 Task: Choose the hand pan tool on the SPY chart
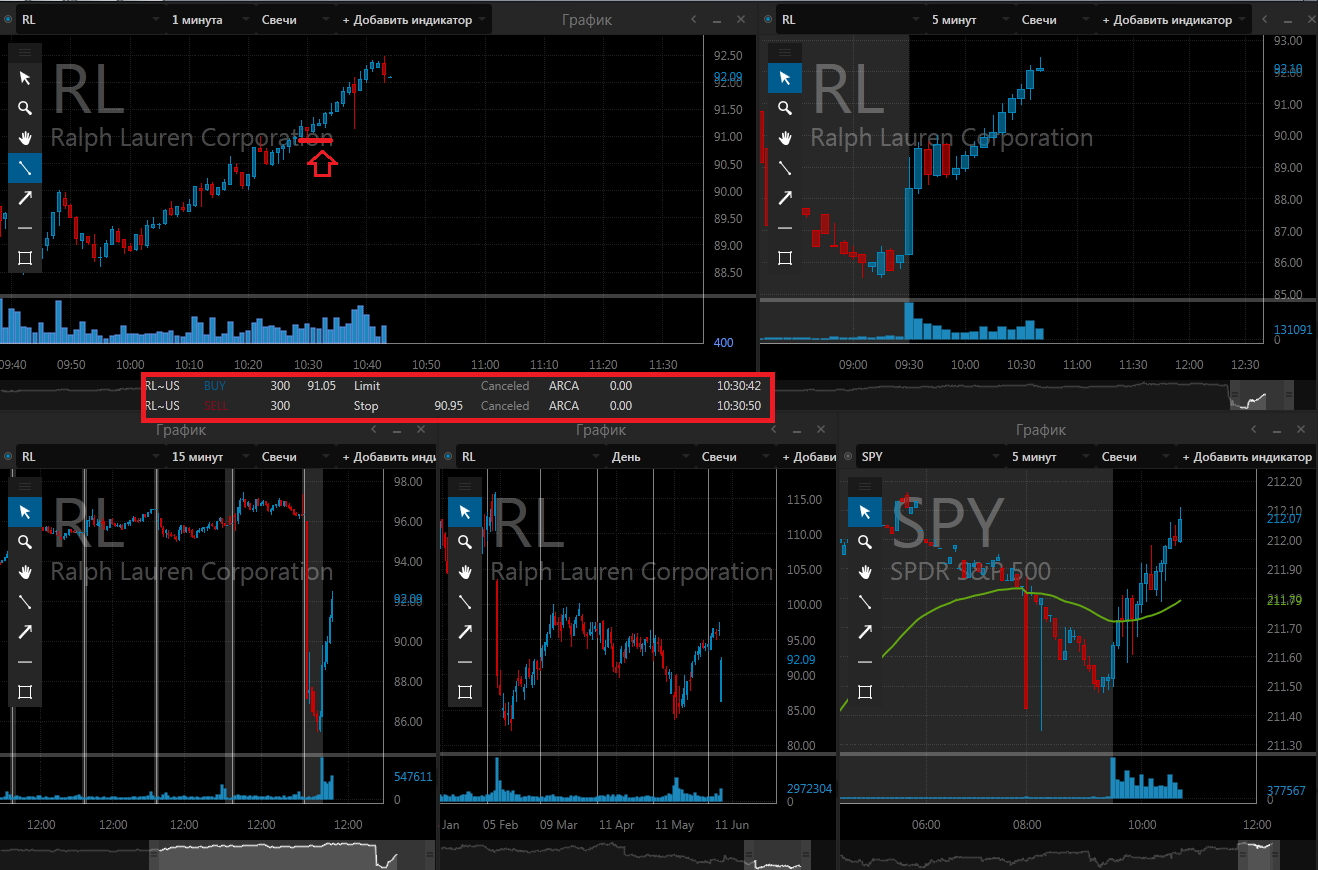click(x=865, y=571)
